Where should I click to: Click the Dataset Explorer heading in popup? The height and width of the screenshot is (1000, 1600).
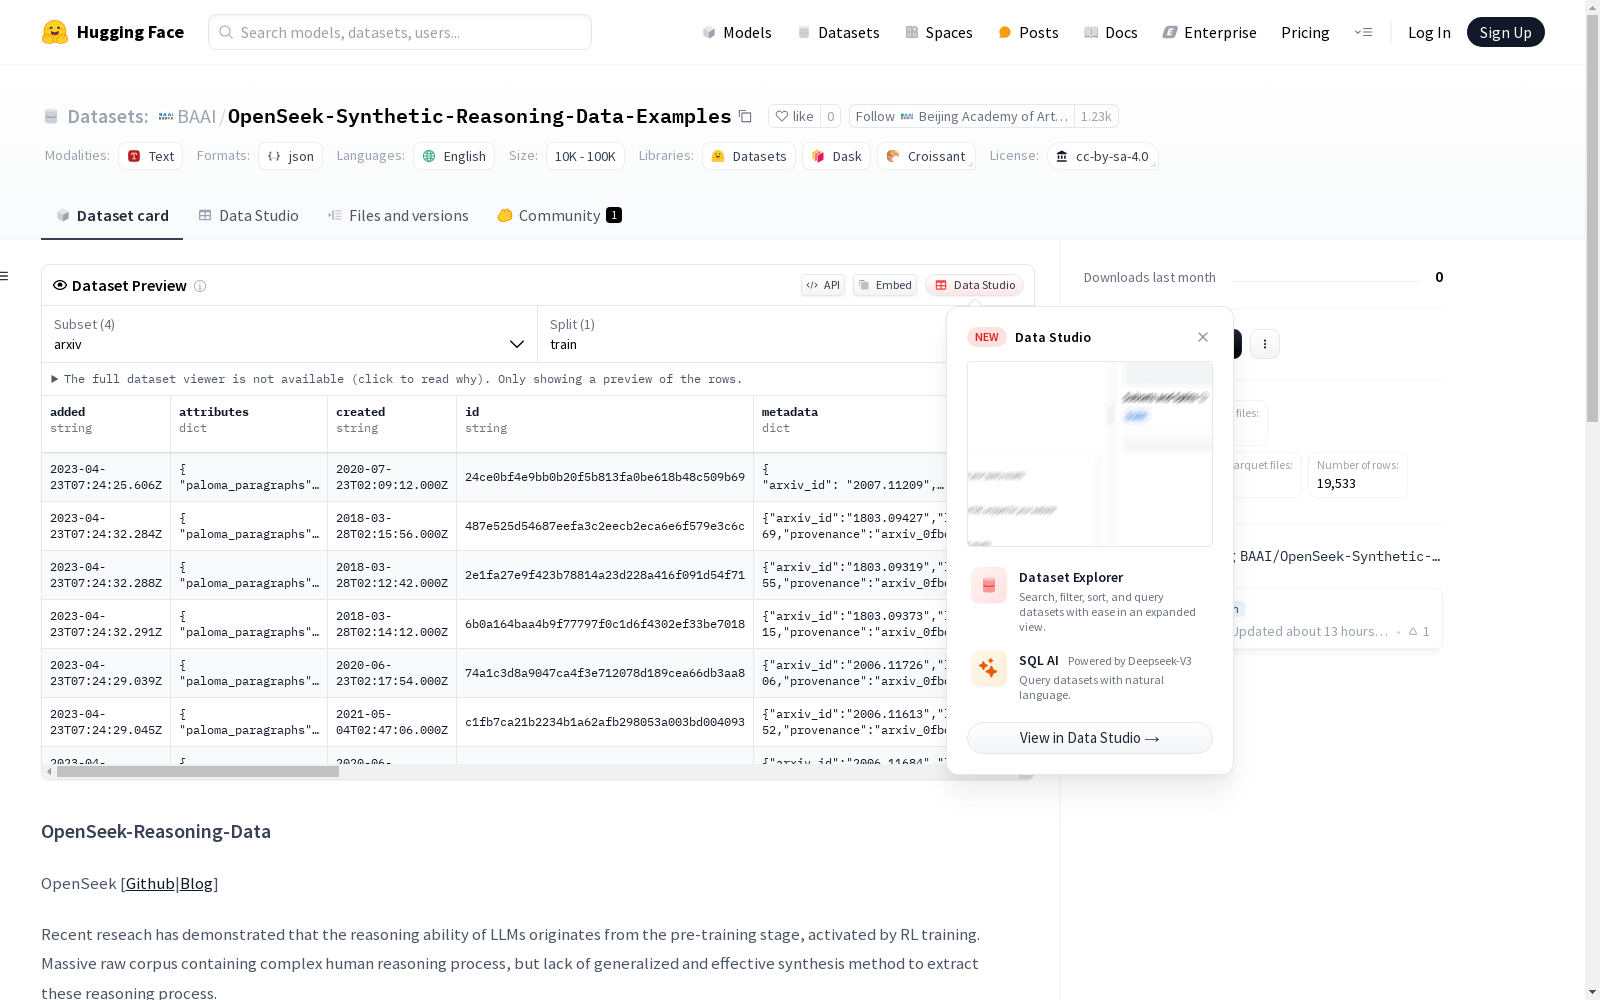(1071, 577)
